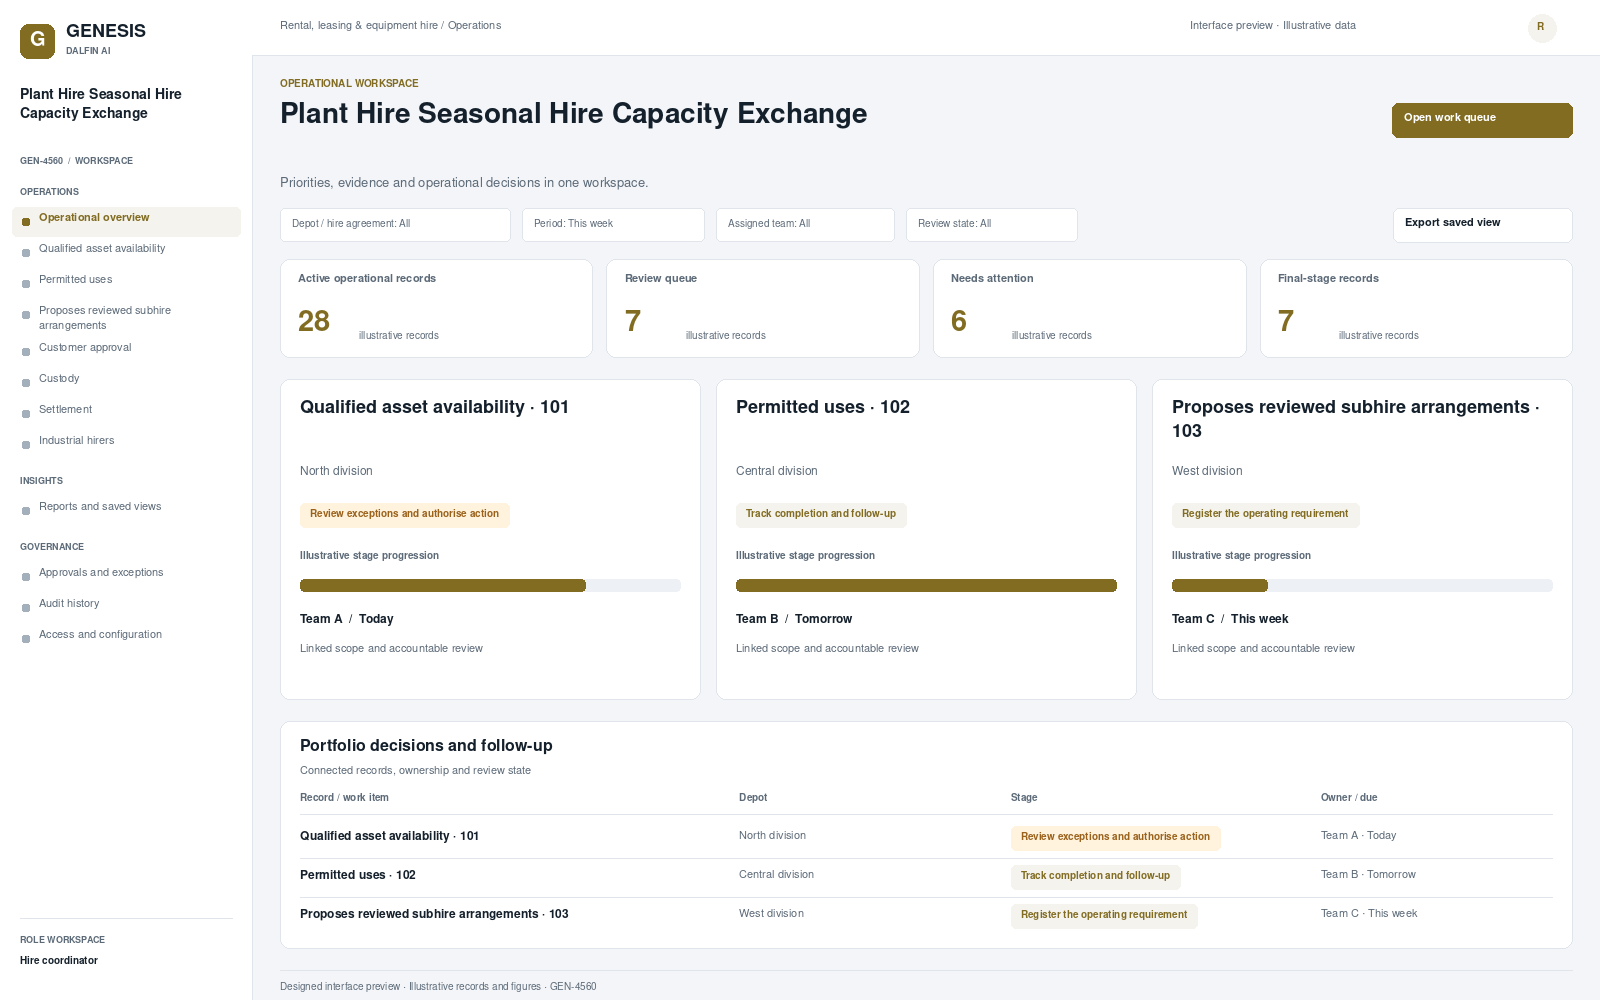Select Operational overview in sidebar
This screenshot has height=1000, width=1600.
pyautogui.click(x=126, y=222)
